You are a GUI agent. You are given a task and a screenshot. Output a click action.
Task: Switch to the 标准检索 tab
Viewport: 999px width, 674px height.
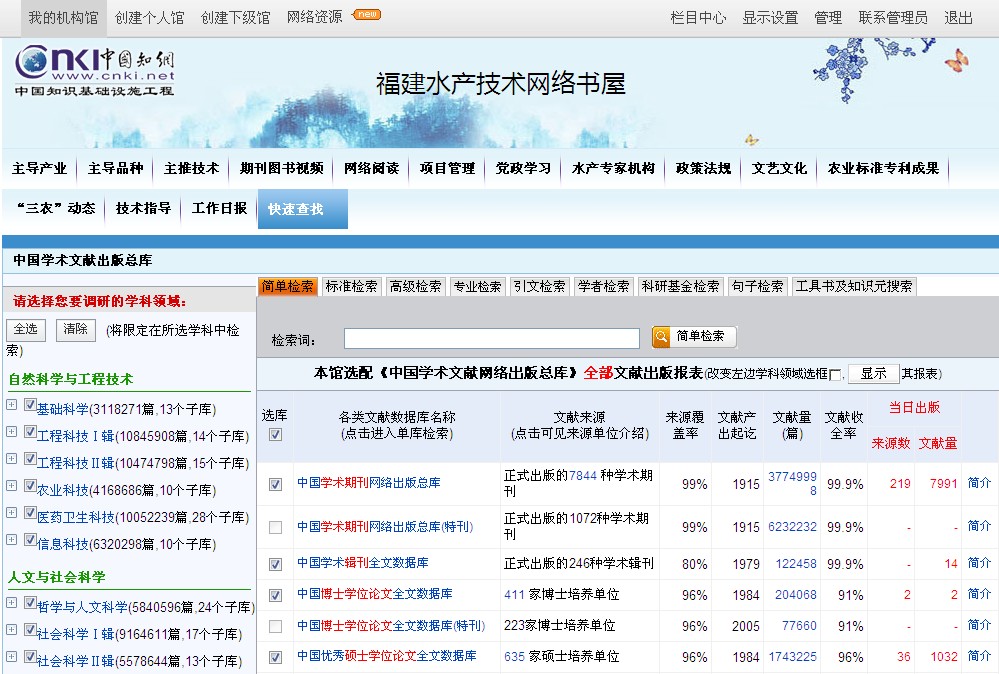[352, 287]
